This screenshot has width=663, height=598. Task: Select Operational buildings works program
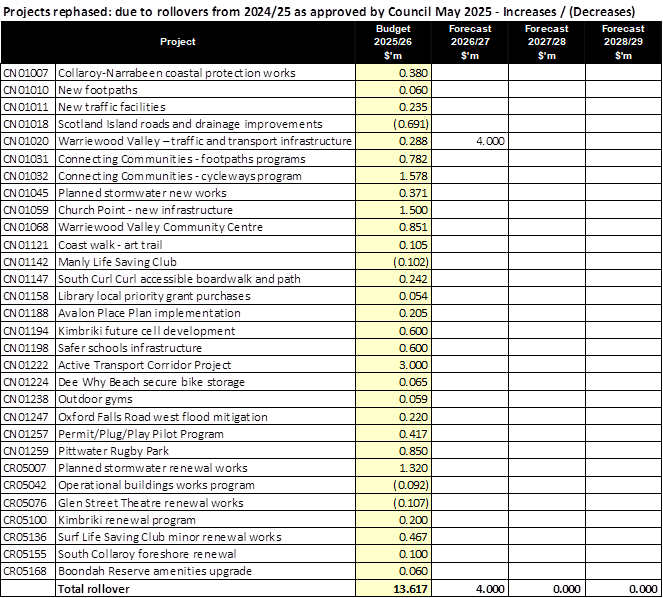point(156,485)
